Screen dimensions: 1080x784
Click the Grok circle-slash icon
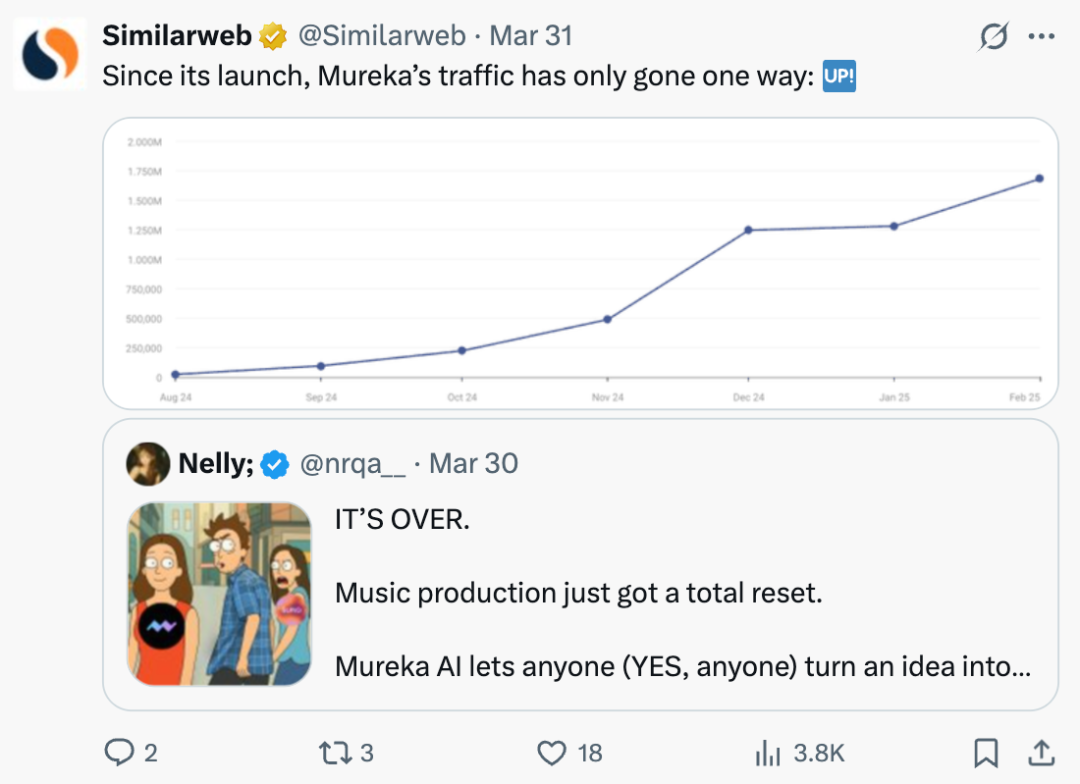994,37
